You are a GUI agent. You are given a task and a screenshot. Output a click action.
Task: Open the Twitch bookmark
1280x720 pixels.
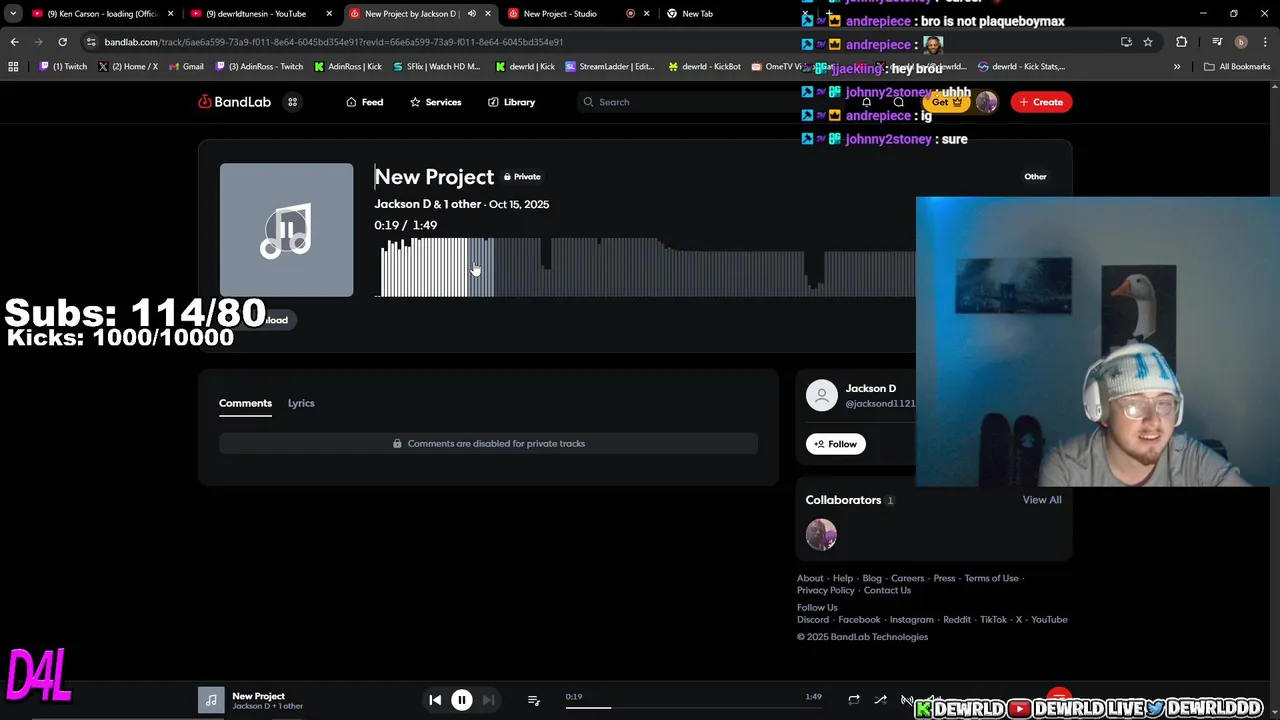tap(63, 67)
